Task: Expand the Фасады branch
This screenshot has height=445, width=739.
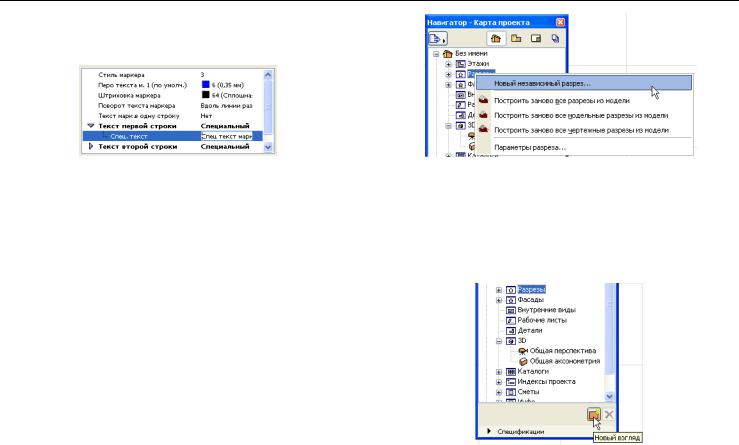Action: coord(499,300)
